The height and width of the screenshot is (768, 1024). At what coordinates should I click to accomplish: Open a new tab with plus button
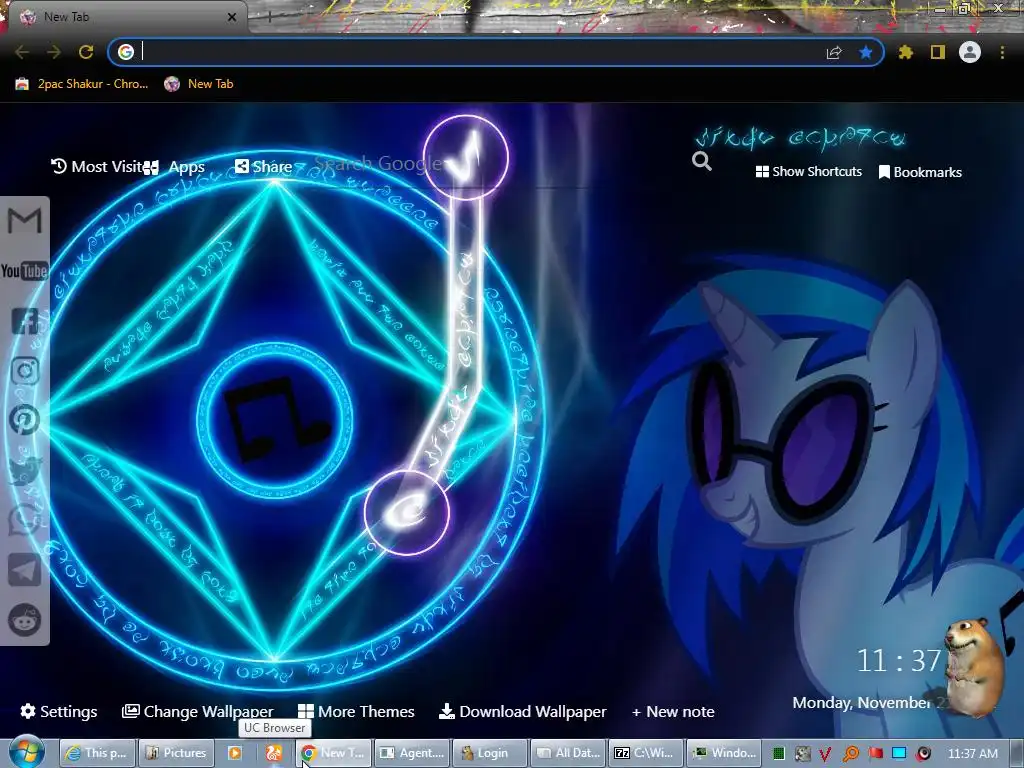tap(269, 17)
